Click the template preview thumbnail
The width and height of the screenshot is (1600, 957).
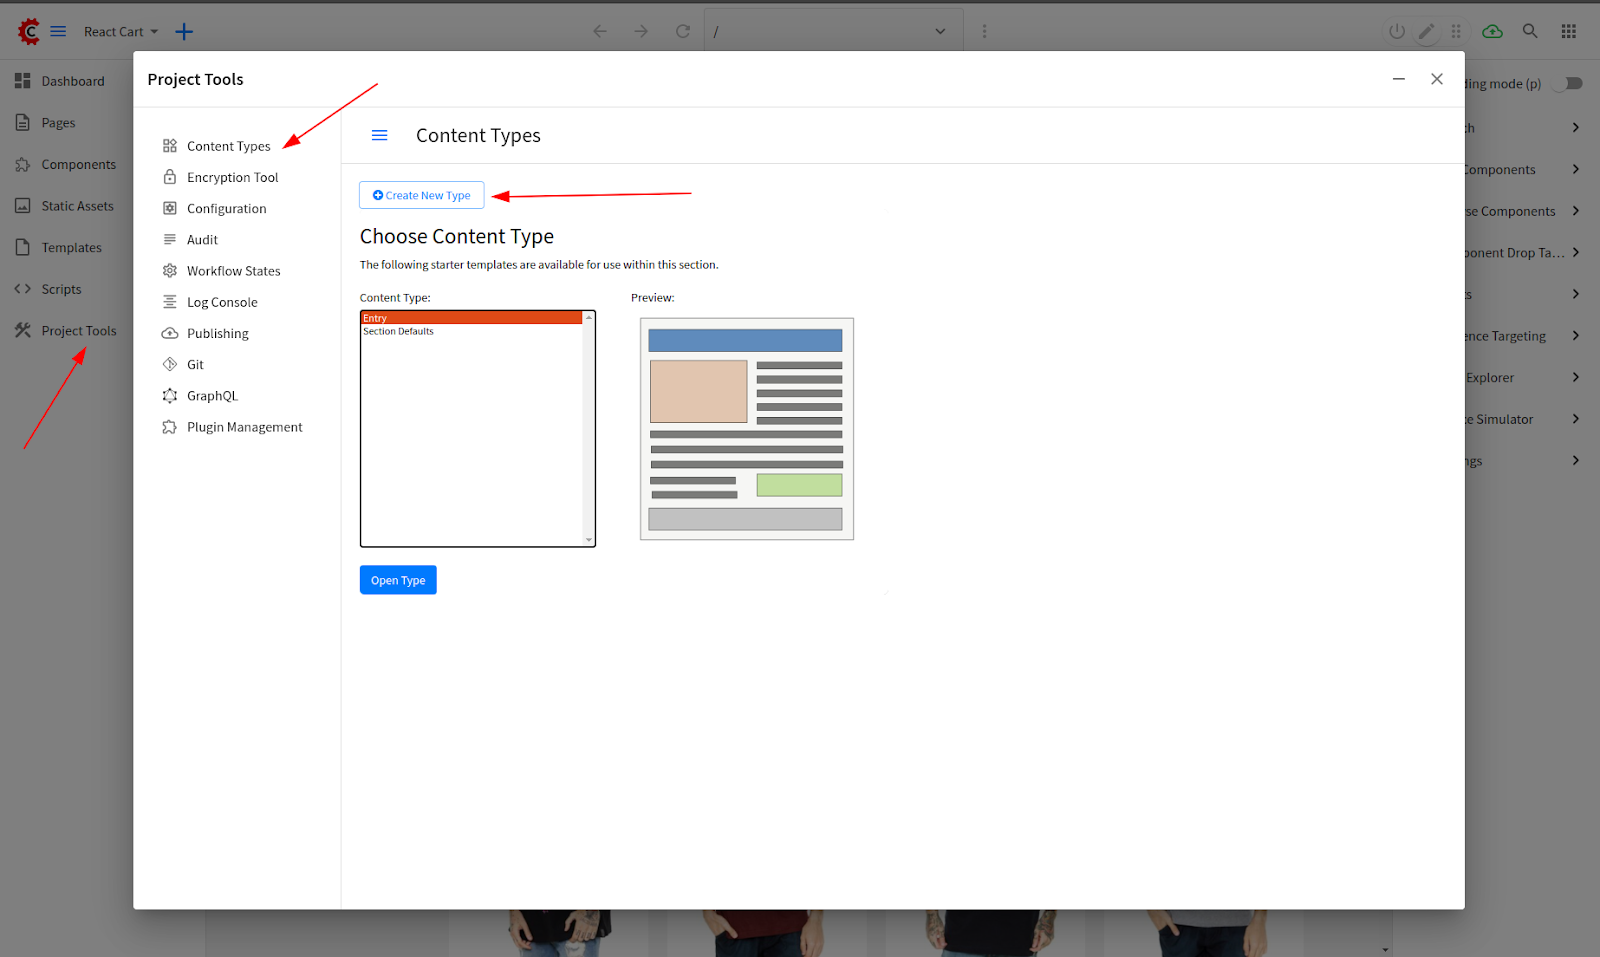click(x=746, y=429)
